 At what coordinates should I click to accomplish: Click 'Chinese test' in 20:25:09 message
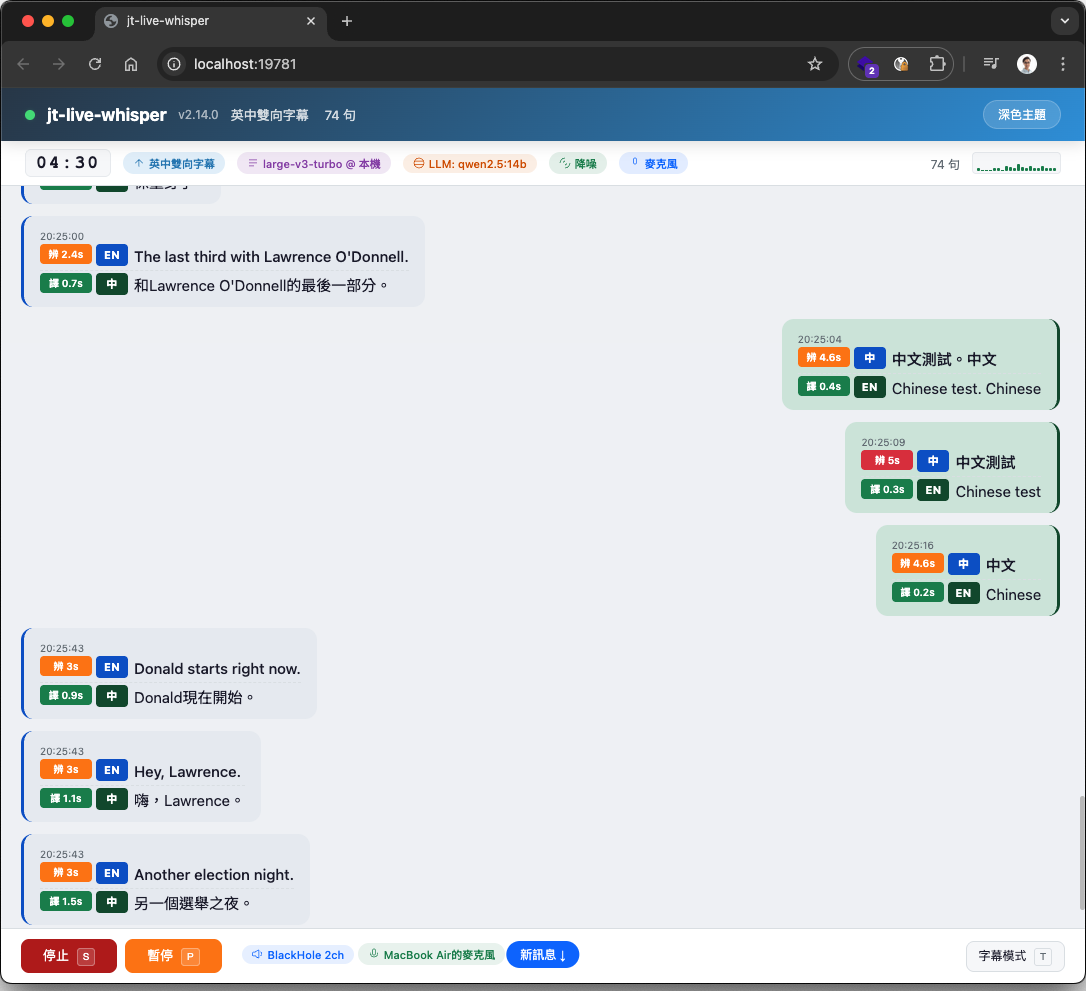tap(998, 492)
